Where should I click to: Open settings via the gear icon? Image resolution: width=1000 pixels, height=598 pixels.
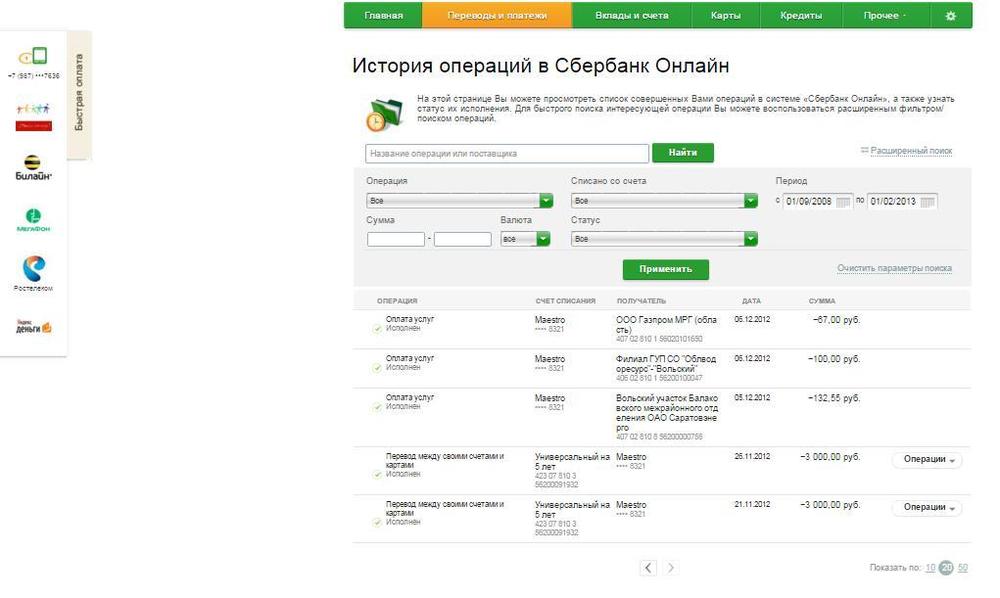(950, 16)
